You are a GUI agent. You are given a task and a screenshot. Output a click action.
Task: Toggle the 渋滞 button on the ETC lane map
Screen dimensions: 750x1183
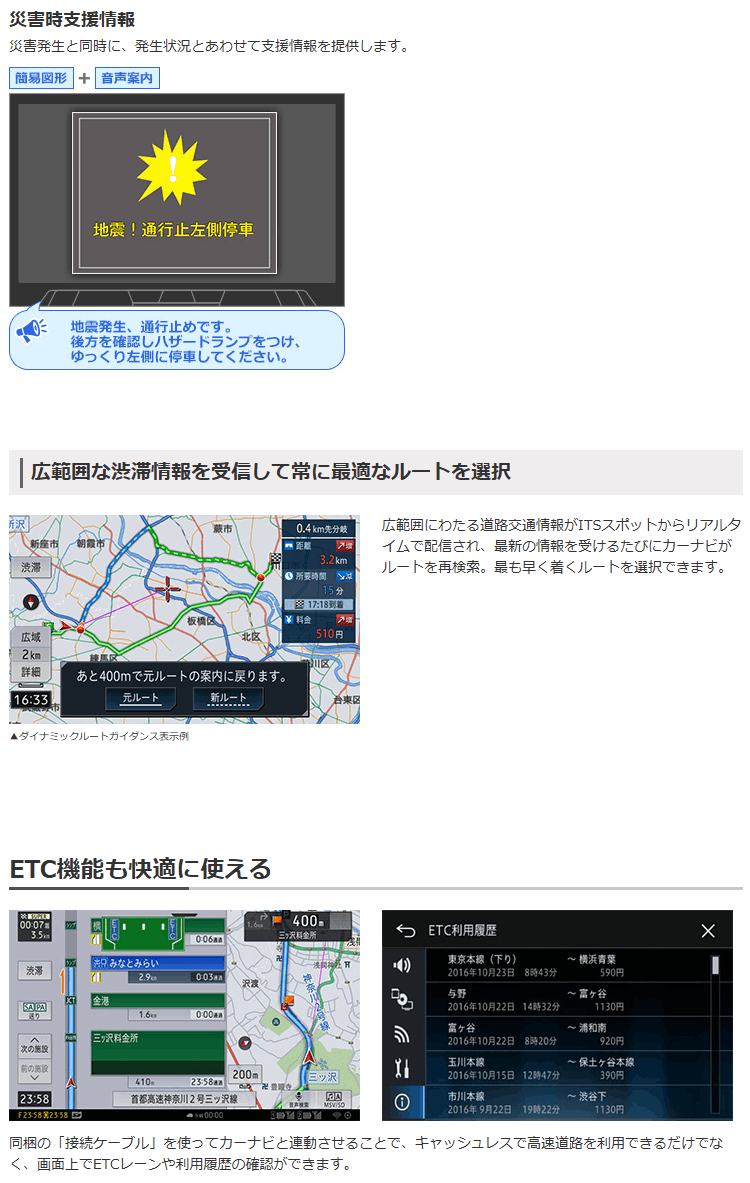point(34,970)
